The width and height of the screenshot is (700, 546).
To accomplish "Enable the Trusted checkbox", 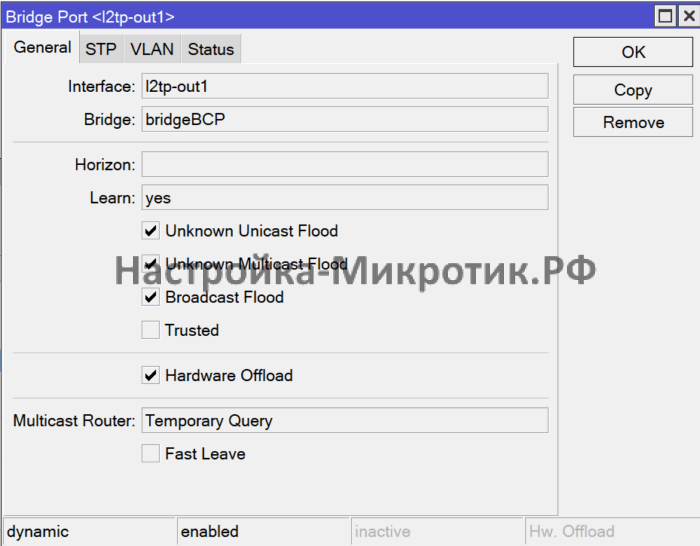I will pos(151,330).
